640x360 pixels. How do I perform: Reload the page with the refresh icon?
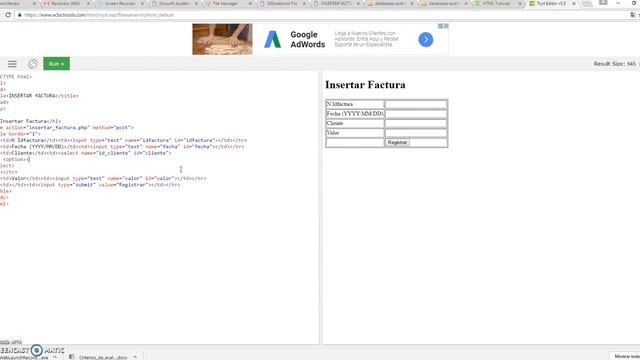(x=8, y=15)
